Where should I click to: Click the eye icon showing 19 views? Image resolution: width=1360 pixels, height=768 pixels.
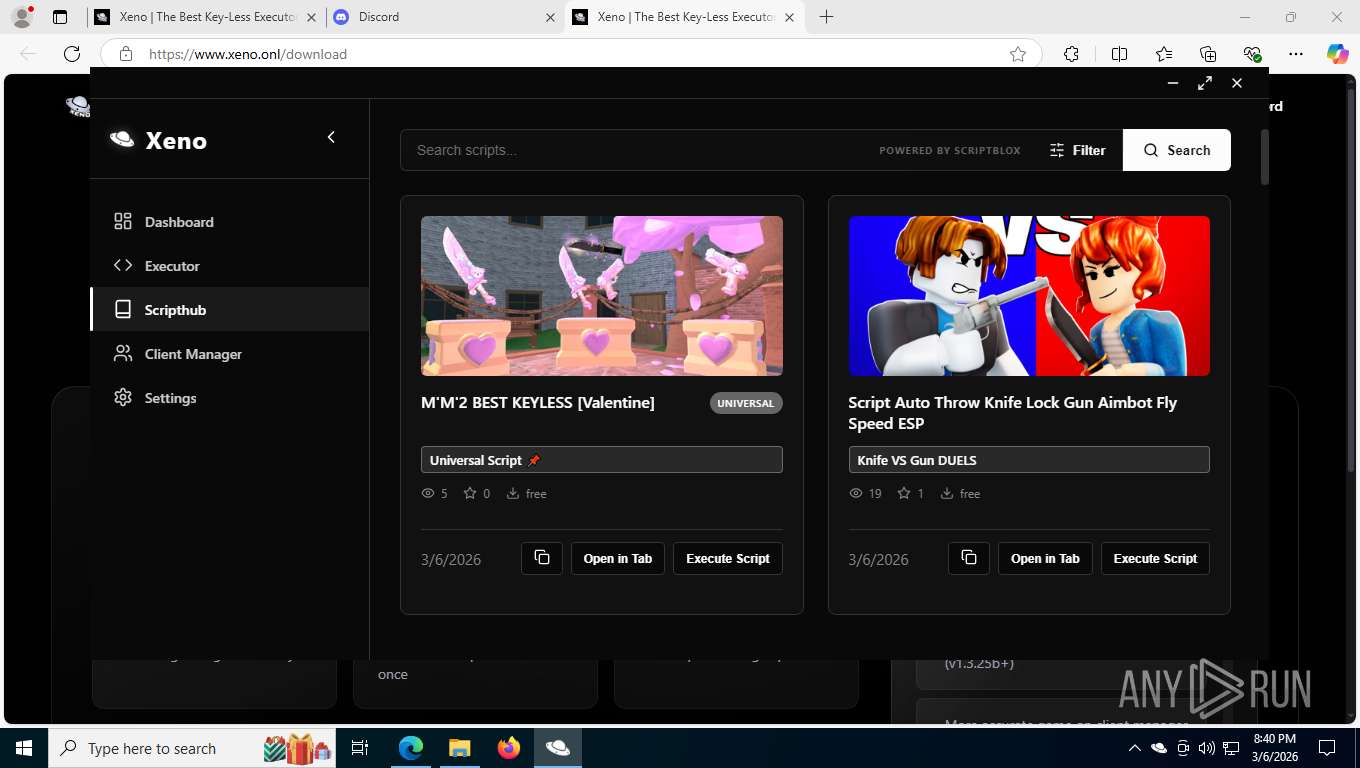(856, 493)
